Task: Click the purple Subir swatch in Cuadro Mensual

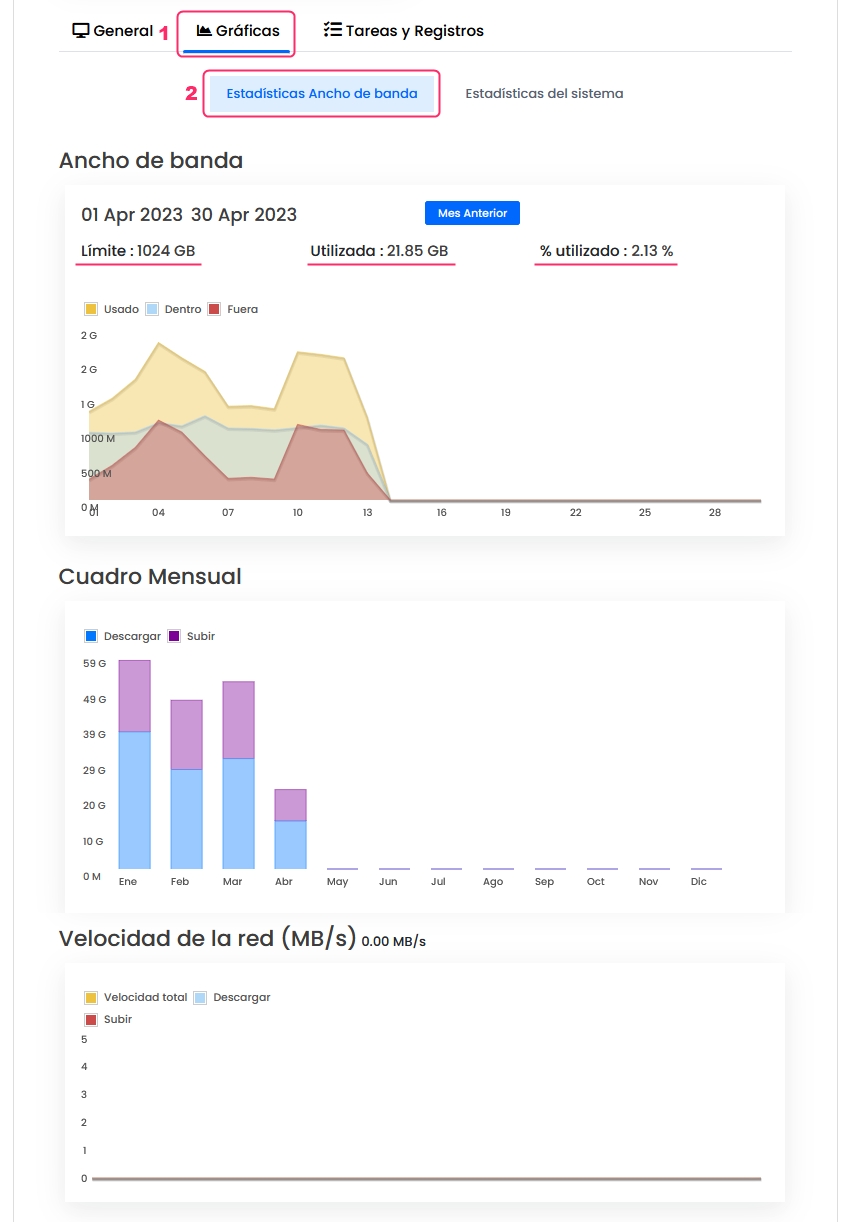Action: (174, 636)
